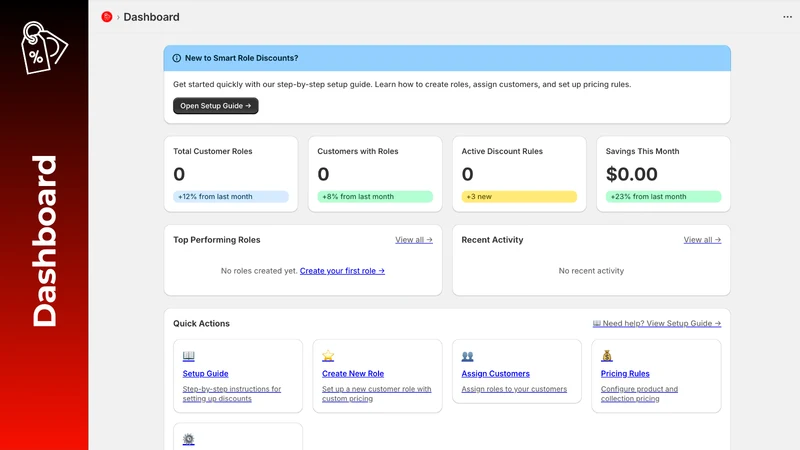The height and width of the screenshot is (450, 800).
Task: Click 'Set up a new customer role' description
Action: point(377,393)
